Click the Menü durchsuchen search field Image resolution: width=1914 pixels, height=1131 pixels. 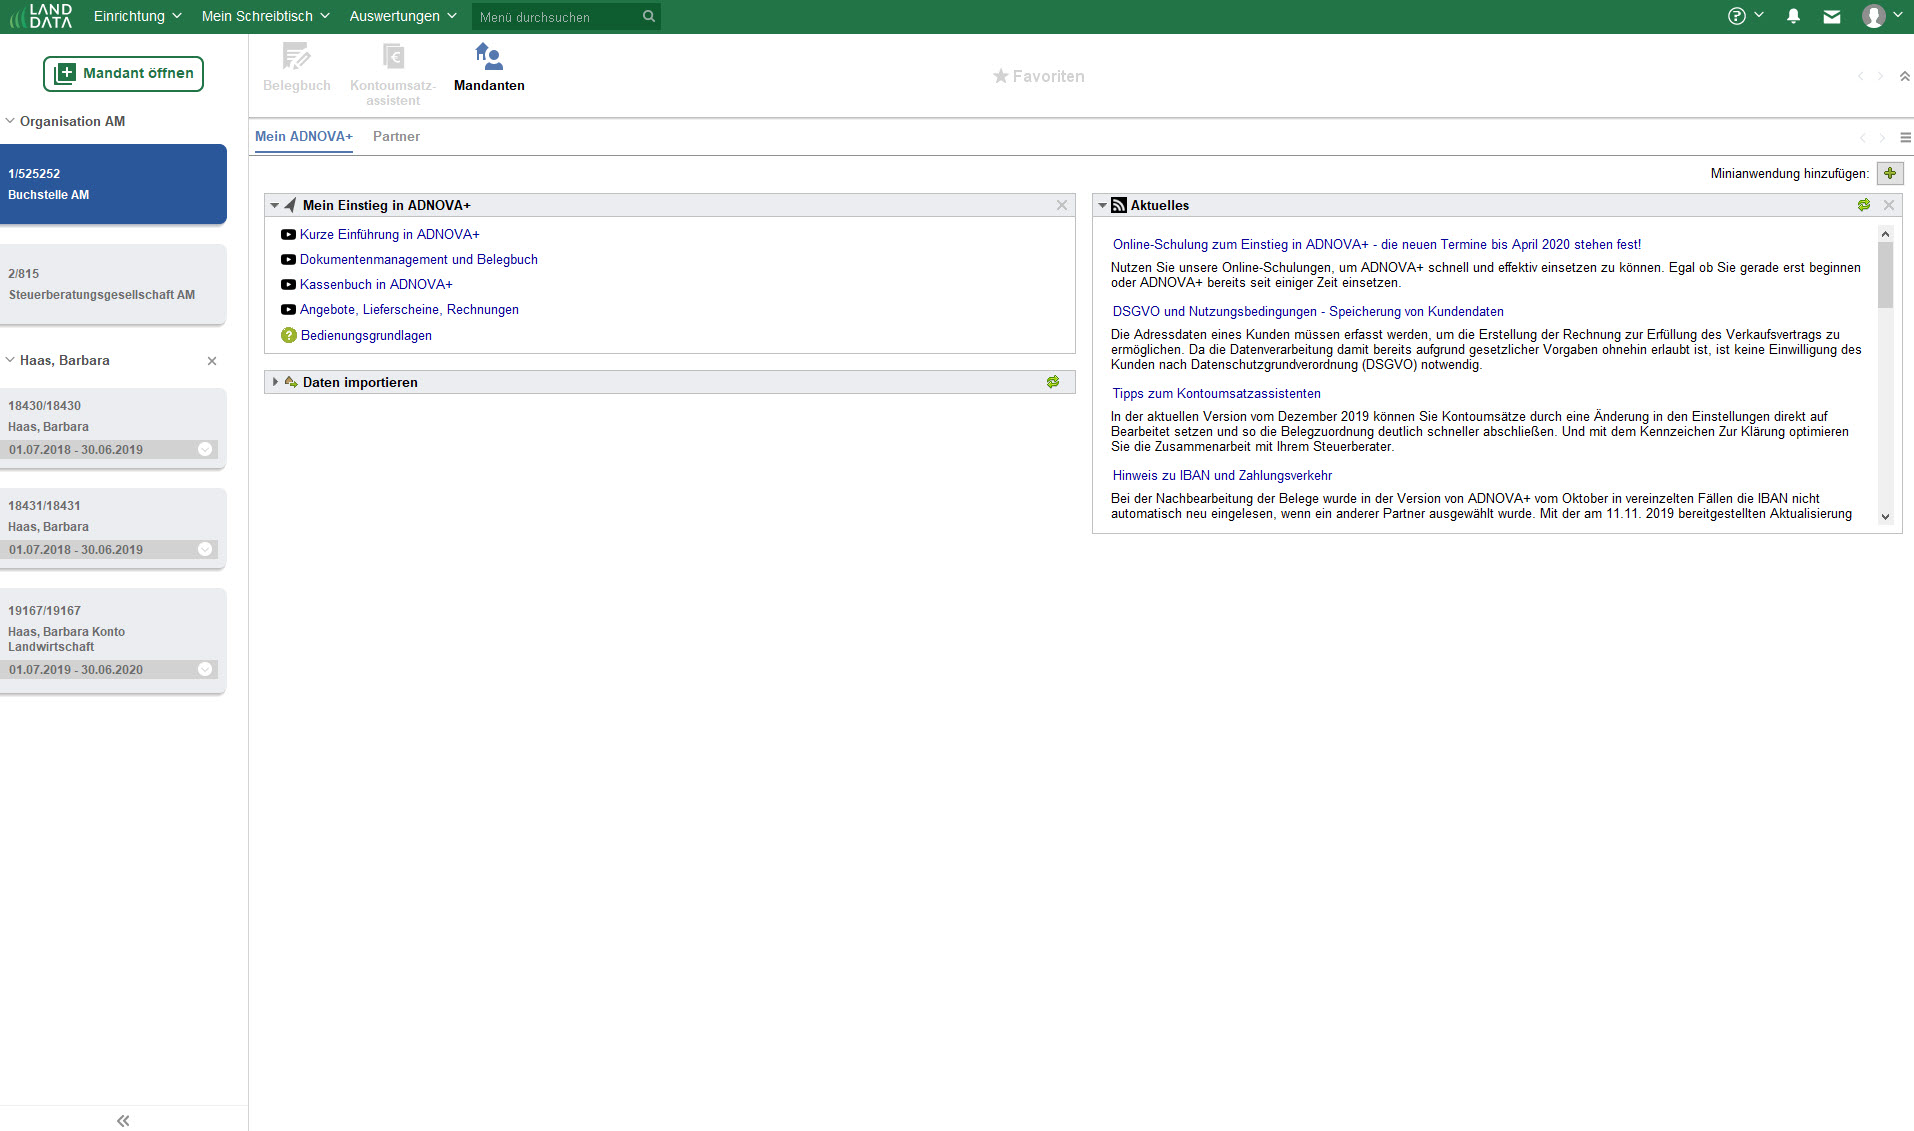click(x=555, y=17)
